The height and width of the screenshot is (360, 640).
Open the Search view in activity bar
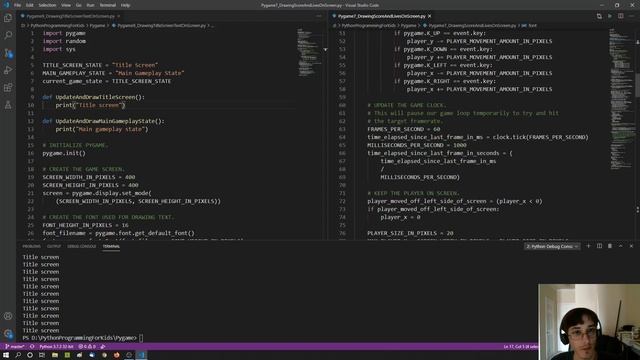pos(8,35)
